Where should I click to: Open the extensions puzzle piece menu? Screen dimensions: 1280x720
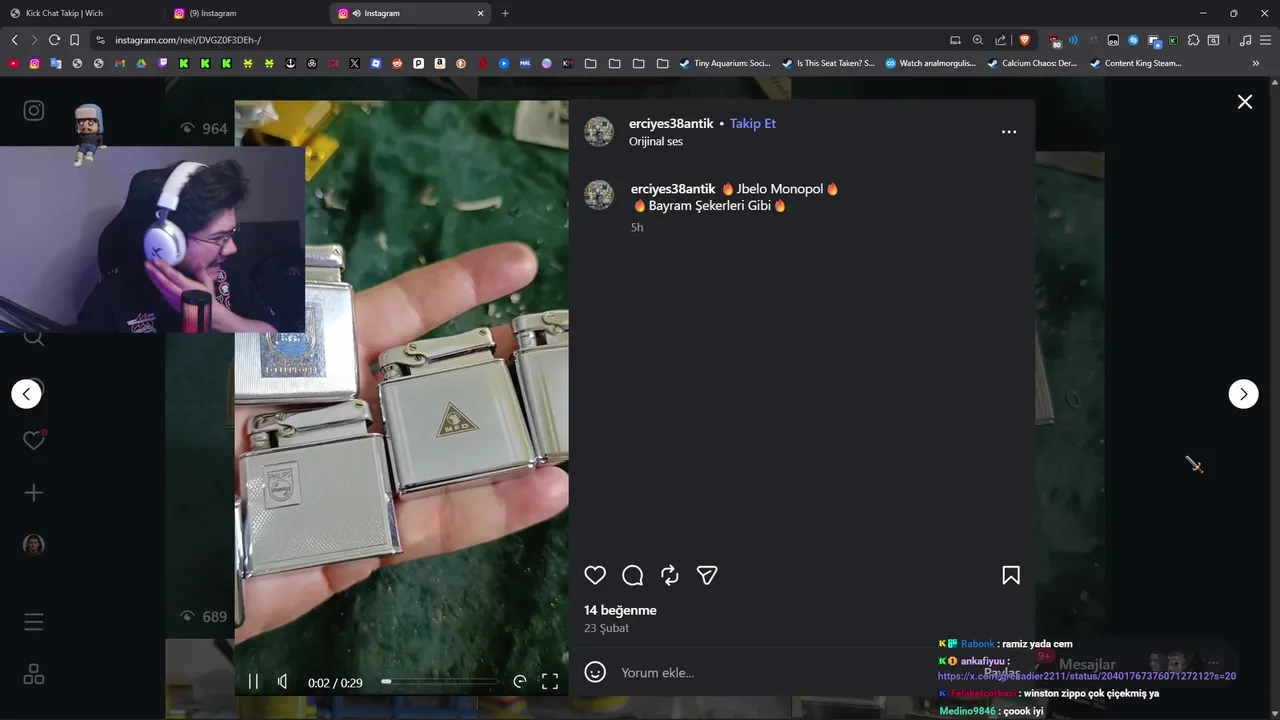pyautogui.click(x=1193, y=40)
